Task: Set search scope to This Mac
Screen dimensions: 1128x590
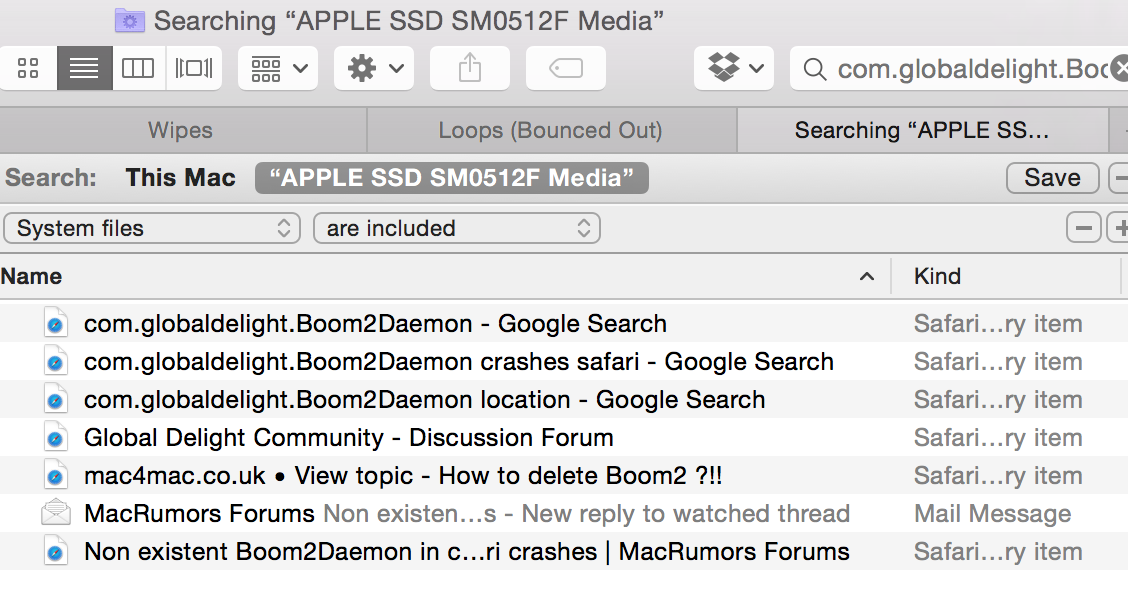Action: tap(181, 178)
